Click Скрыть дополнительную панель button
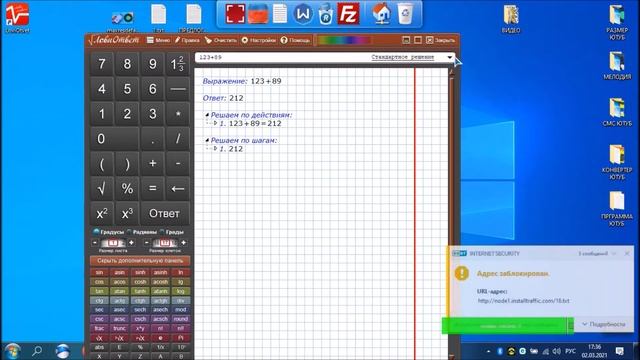The width and height of the screenshot is (640, 360). coord(140,260)
